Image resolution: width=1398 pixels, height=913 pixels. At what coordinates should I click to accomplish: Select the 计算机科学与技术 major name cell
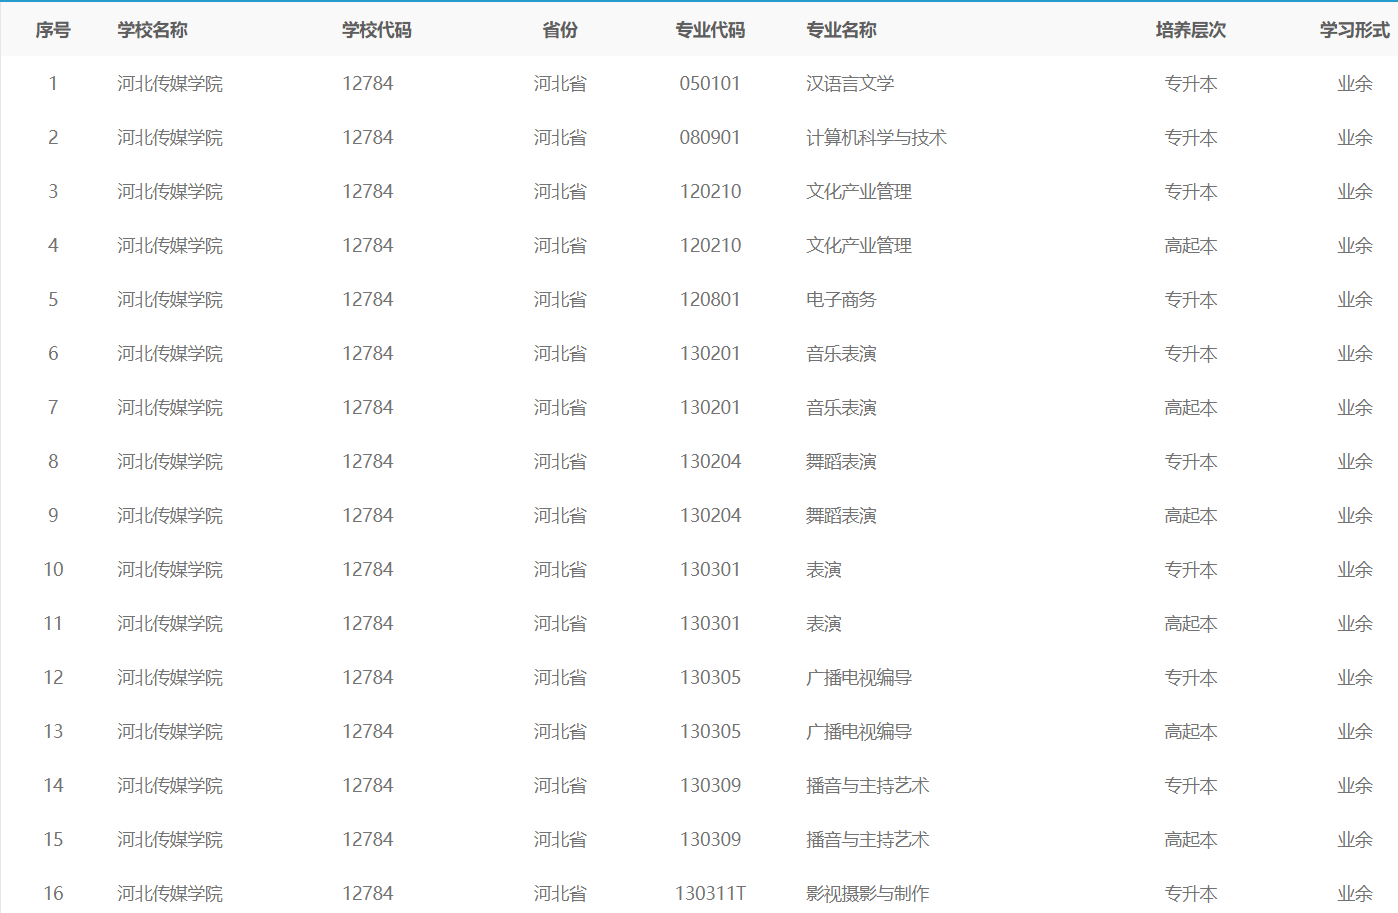[876, 138]
